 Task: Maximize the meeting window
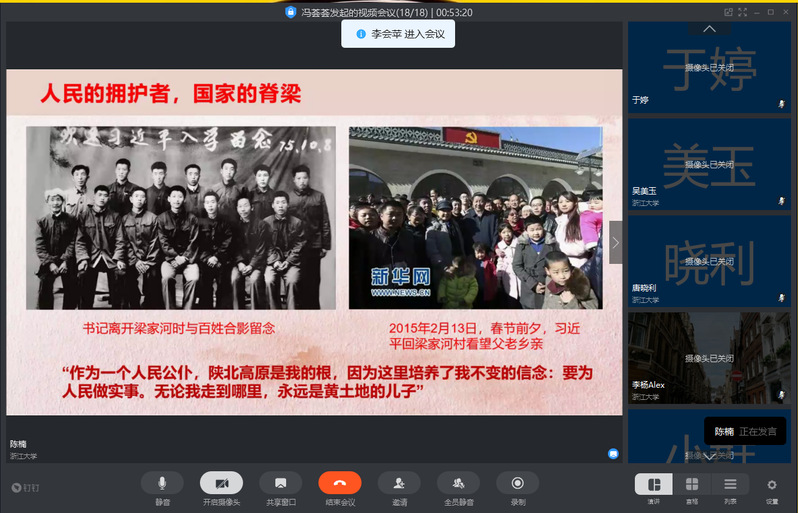[x=771, y=12]
